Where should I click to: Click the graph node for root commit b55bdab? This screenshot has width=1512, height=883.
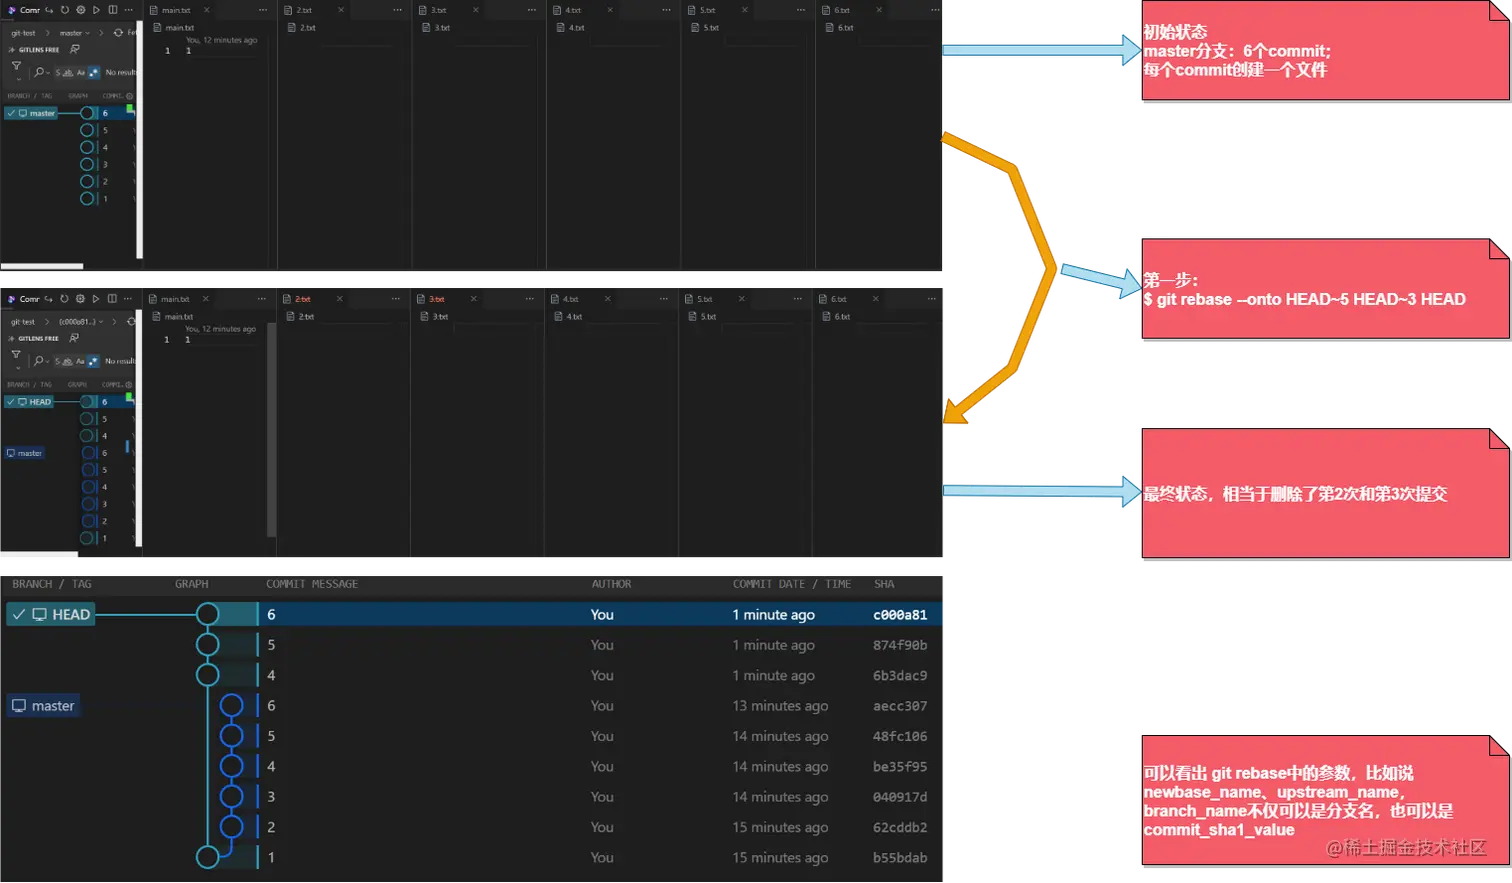[x=207, y=857]
